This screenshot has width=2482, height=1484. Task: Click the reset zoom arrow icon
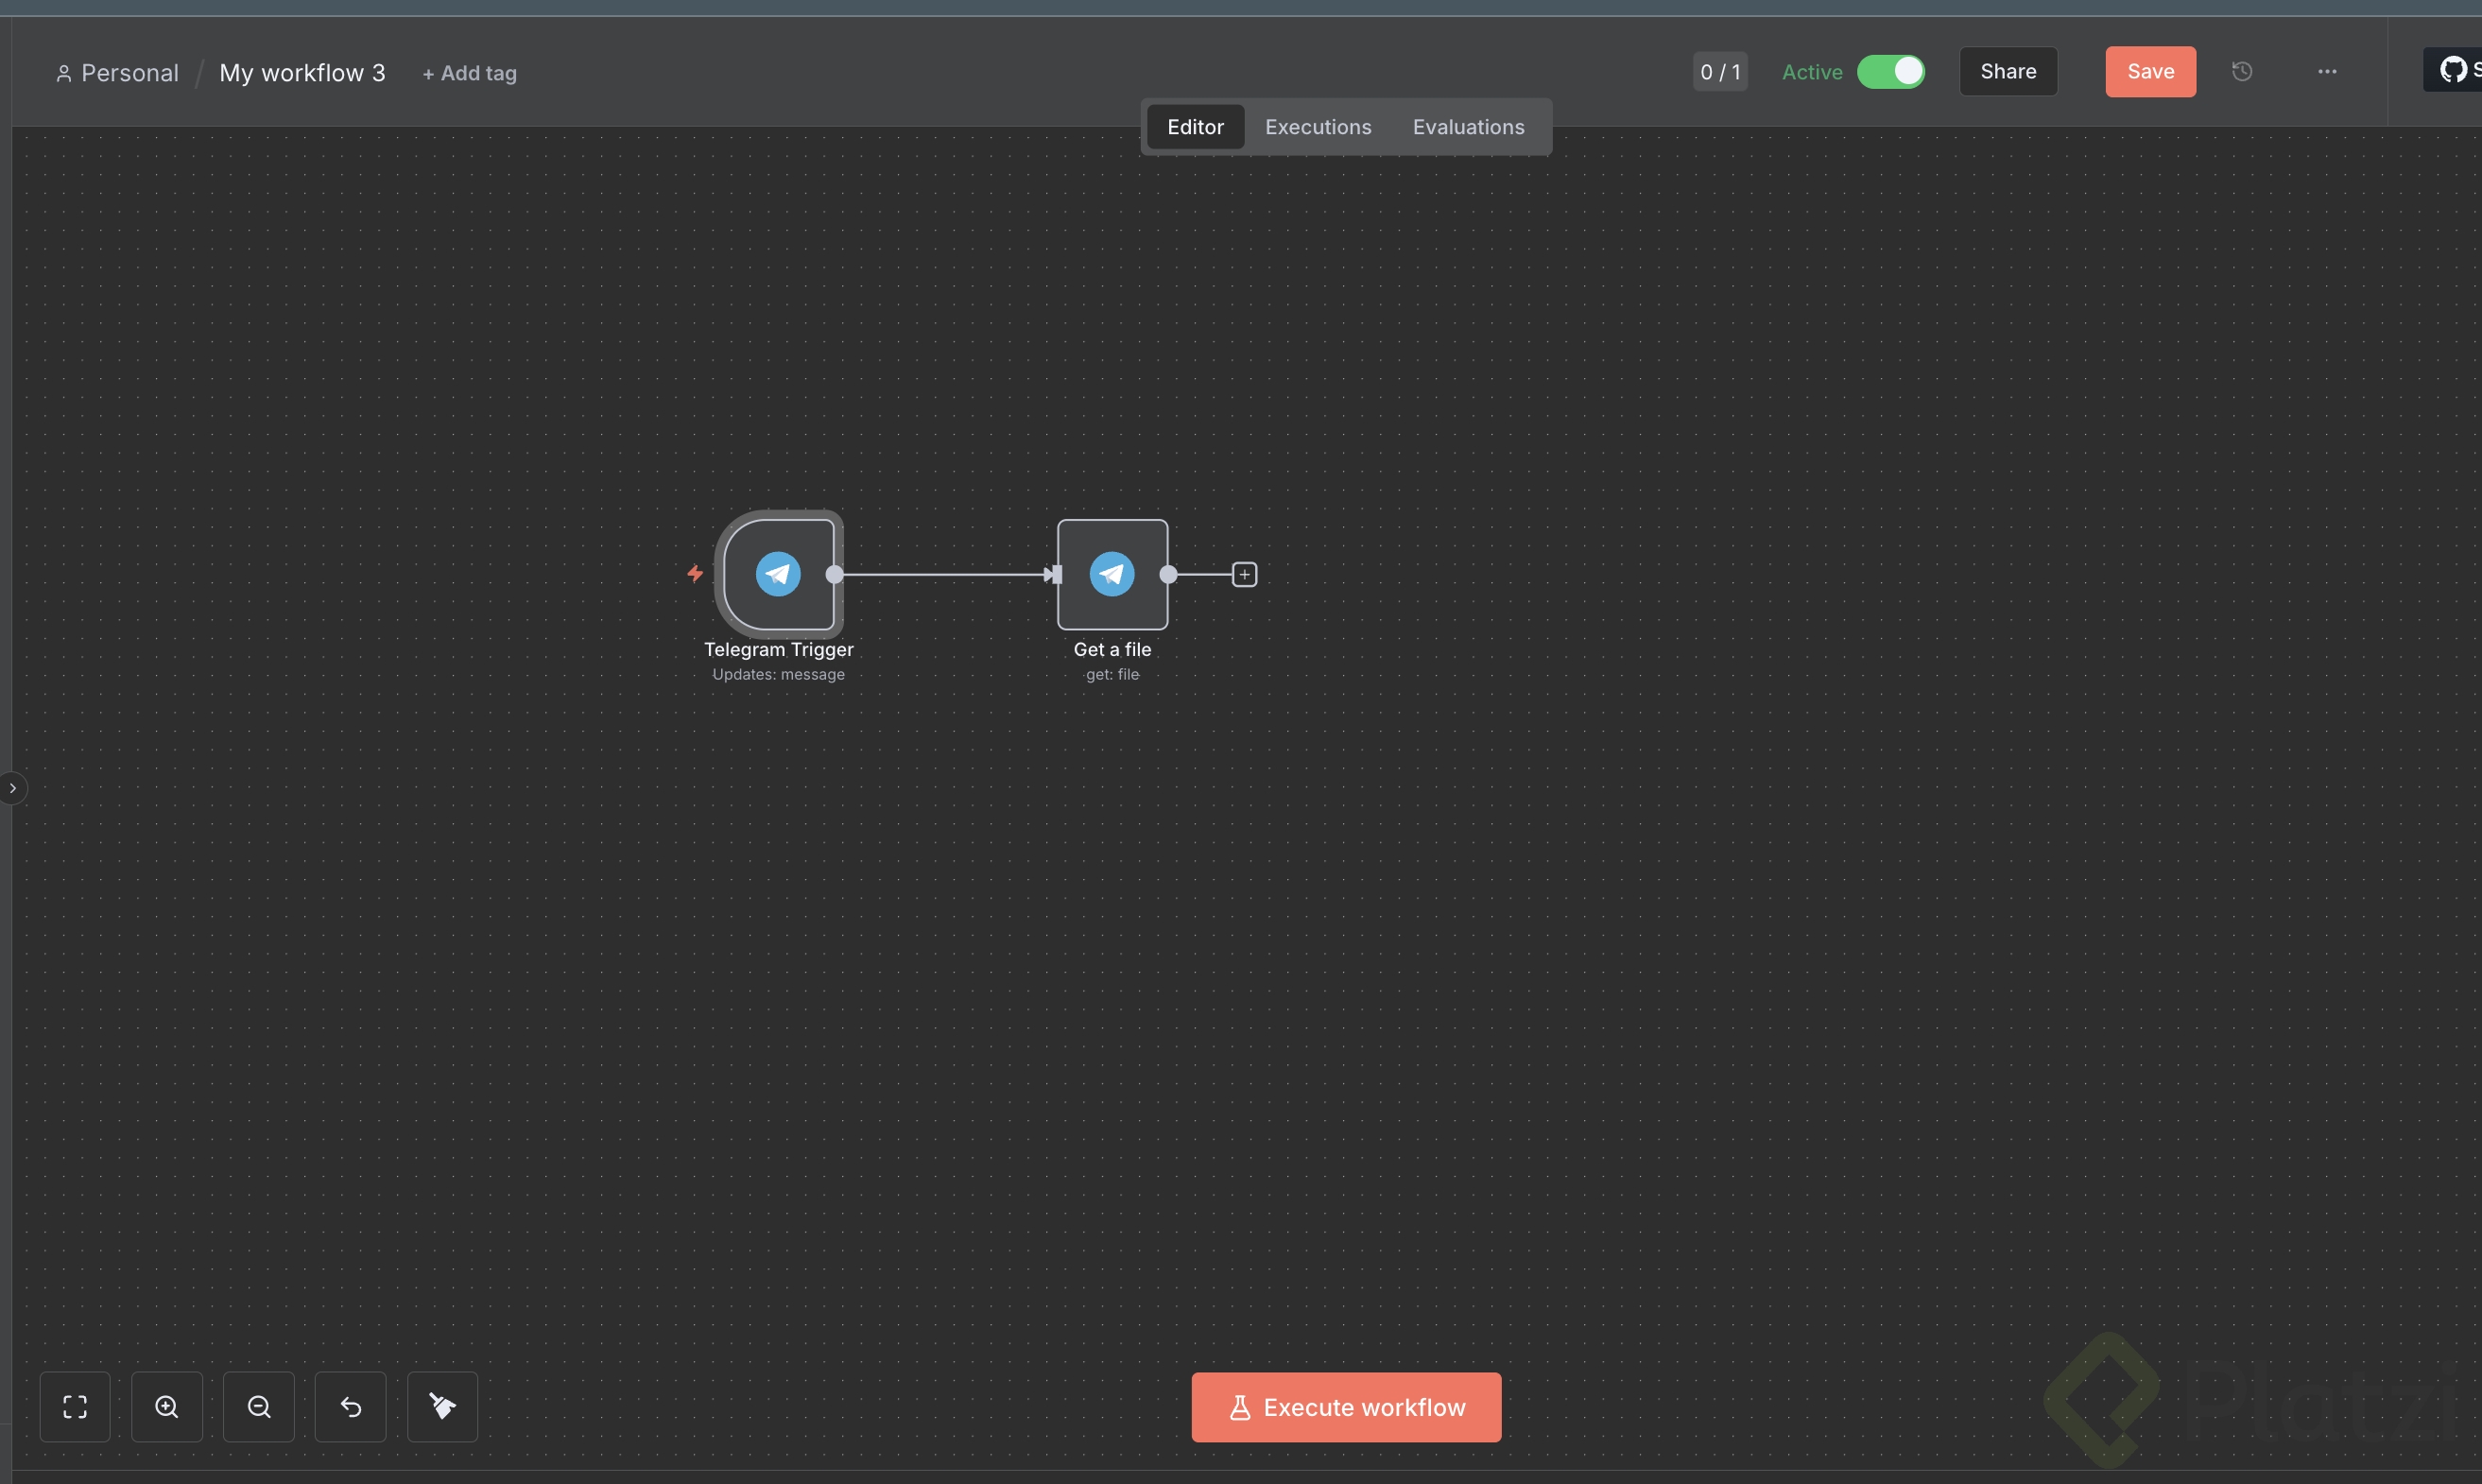[x=351, y=1407]
